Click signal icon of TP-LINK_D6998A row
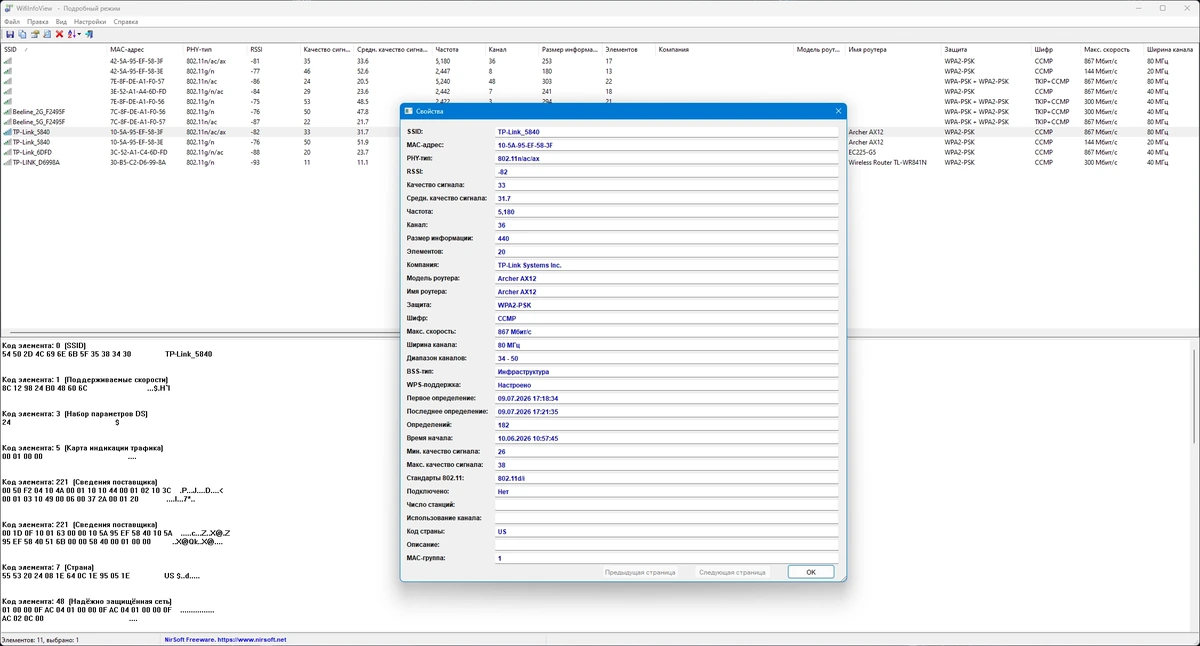This screenshot has height=646, width=1200. 7,162
